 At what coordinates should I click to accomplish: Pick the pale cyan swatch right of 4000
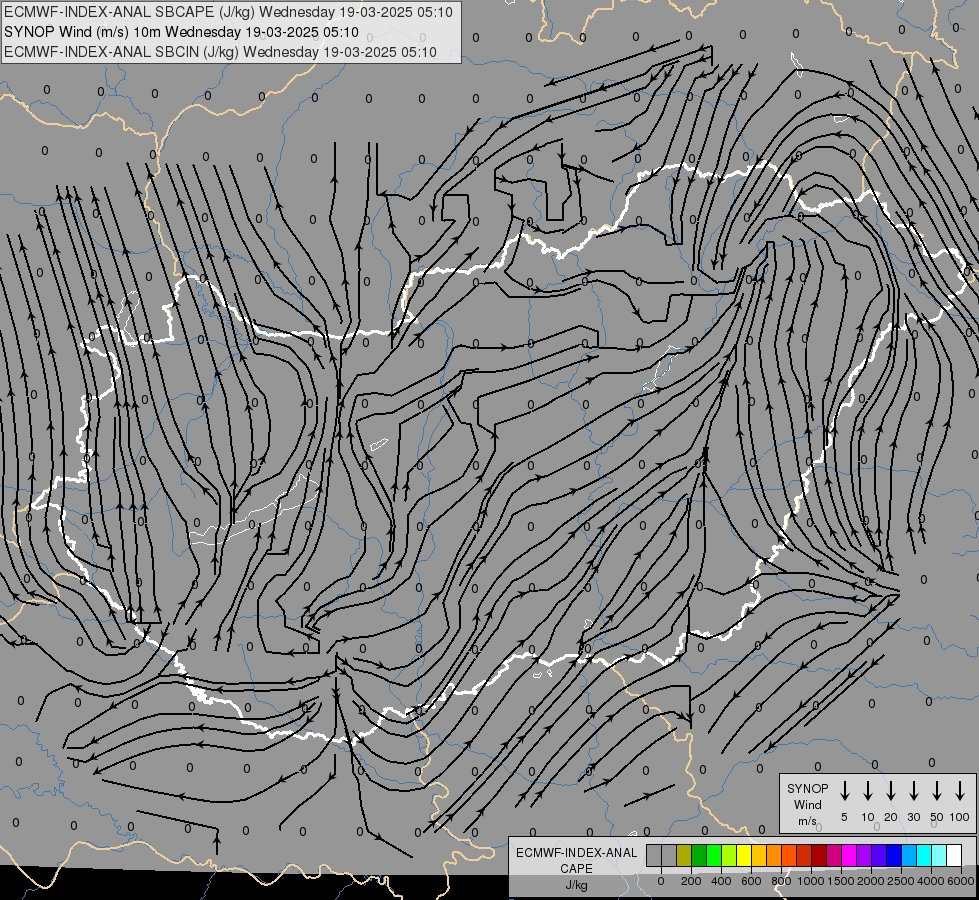click(938, 855)
